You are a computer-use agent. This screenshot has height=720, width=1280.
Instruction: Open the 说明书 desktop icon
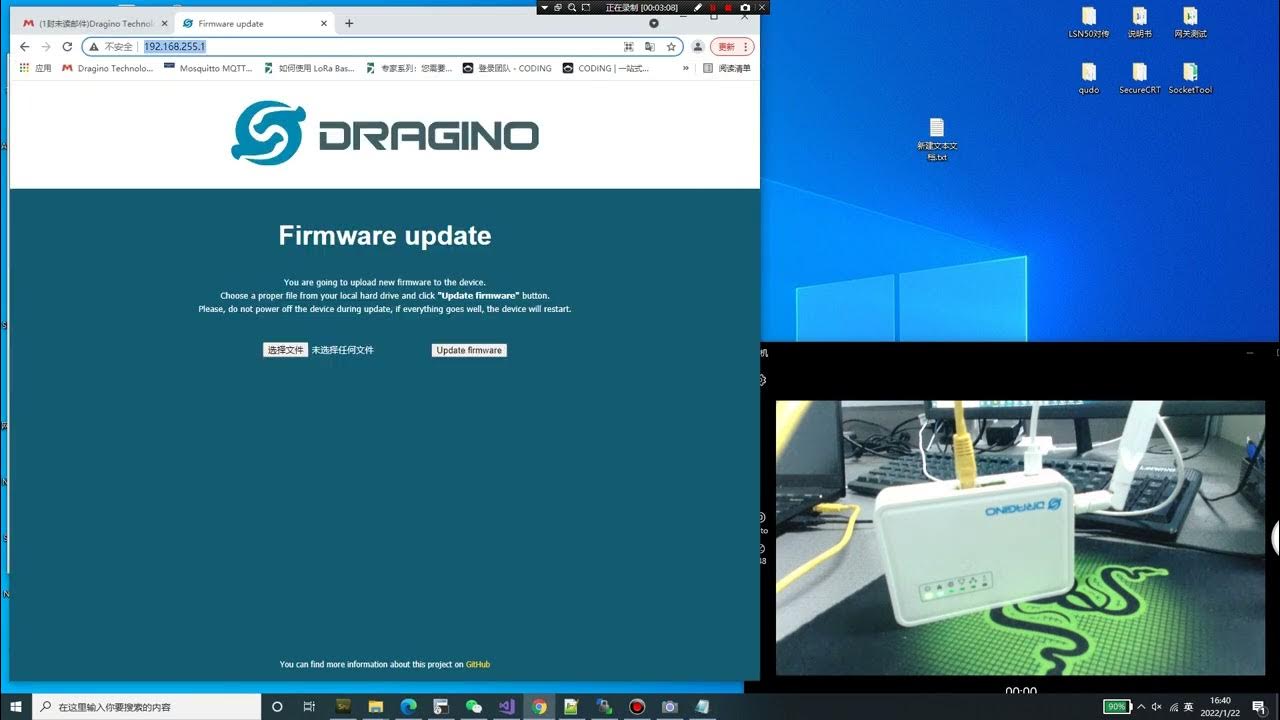1140,22
